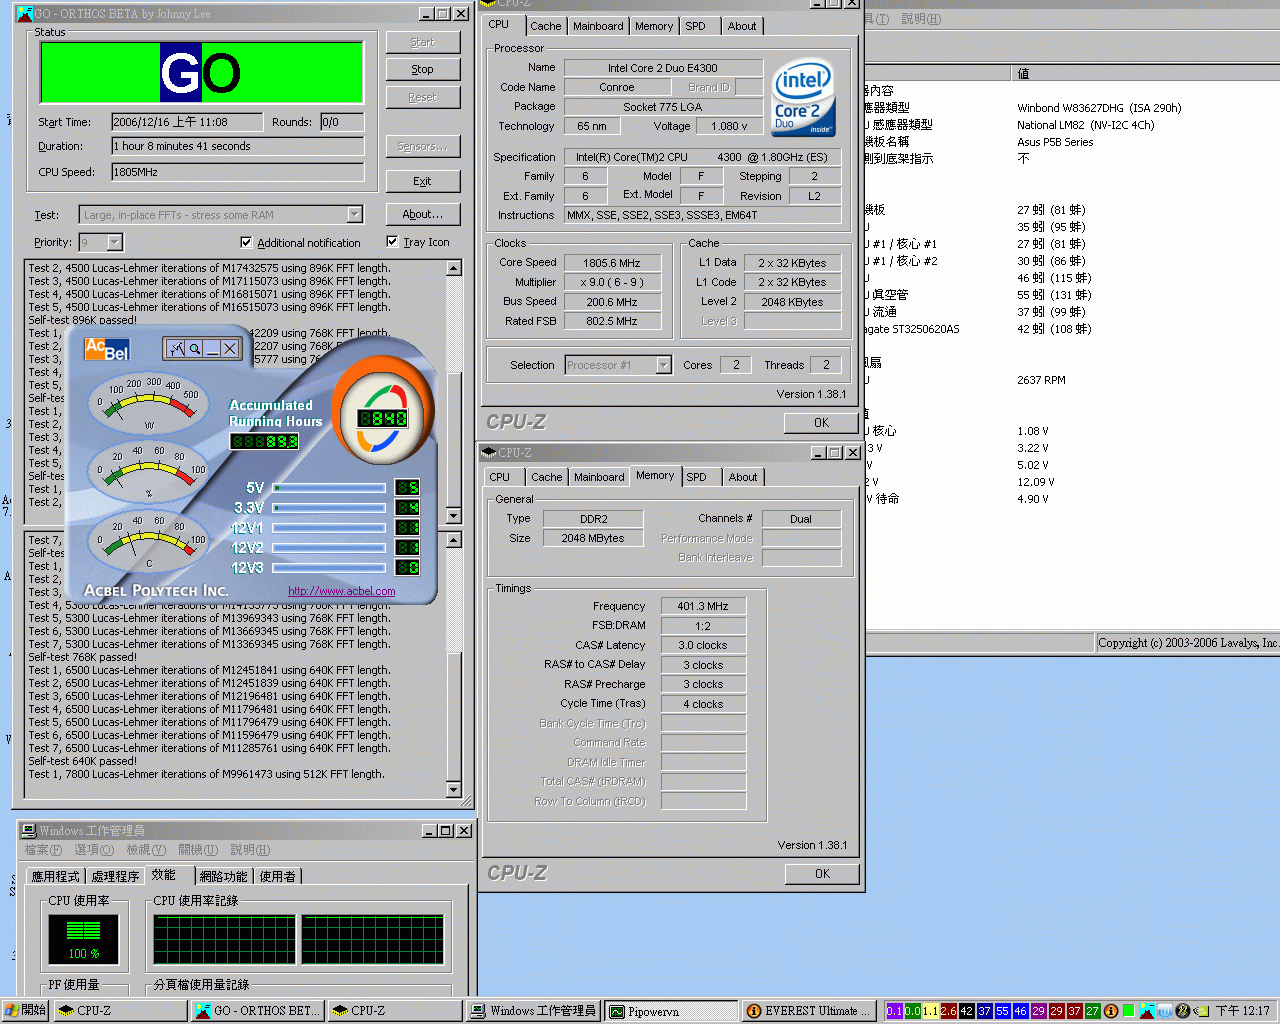Click the upper log pane scroll-up arrow
Screen dimensions: 1280x1024
coord(454,268)
